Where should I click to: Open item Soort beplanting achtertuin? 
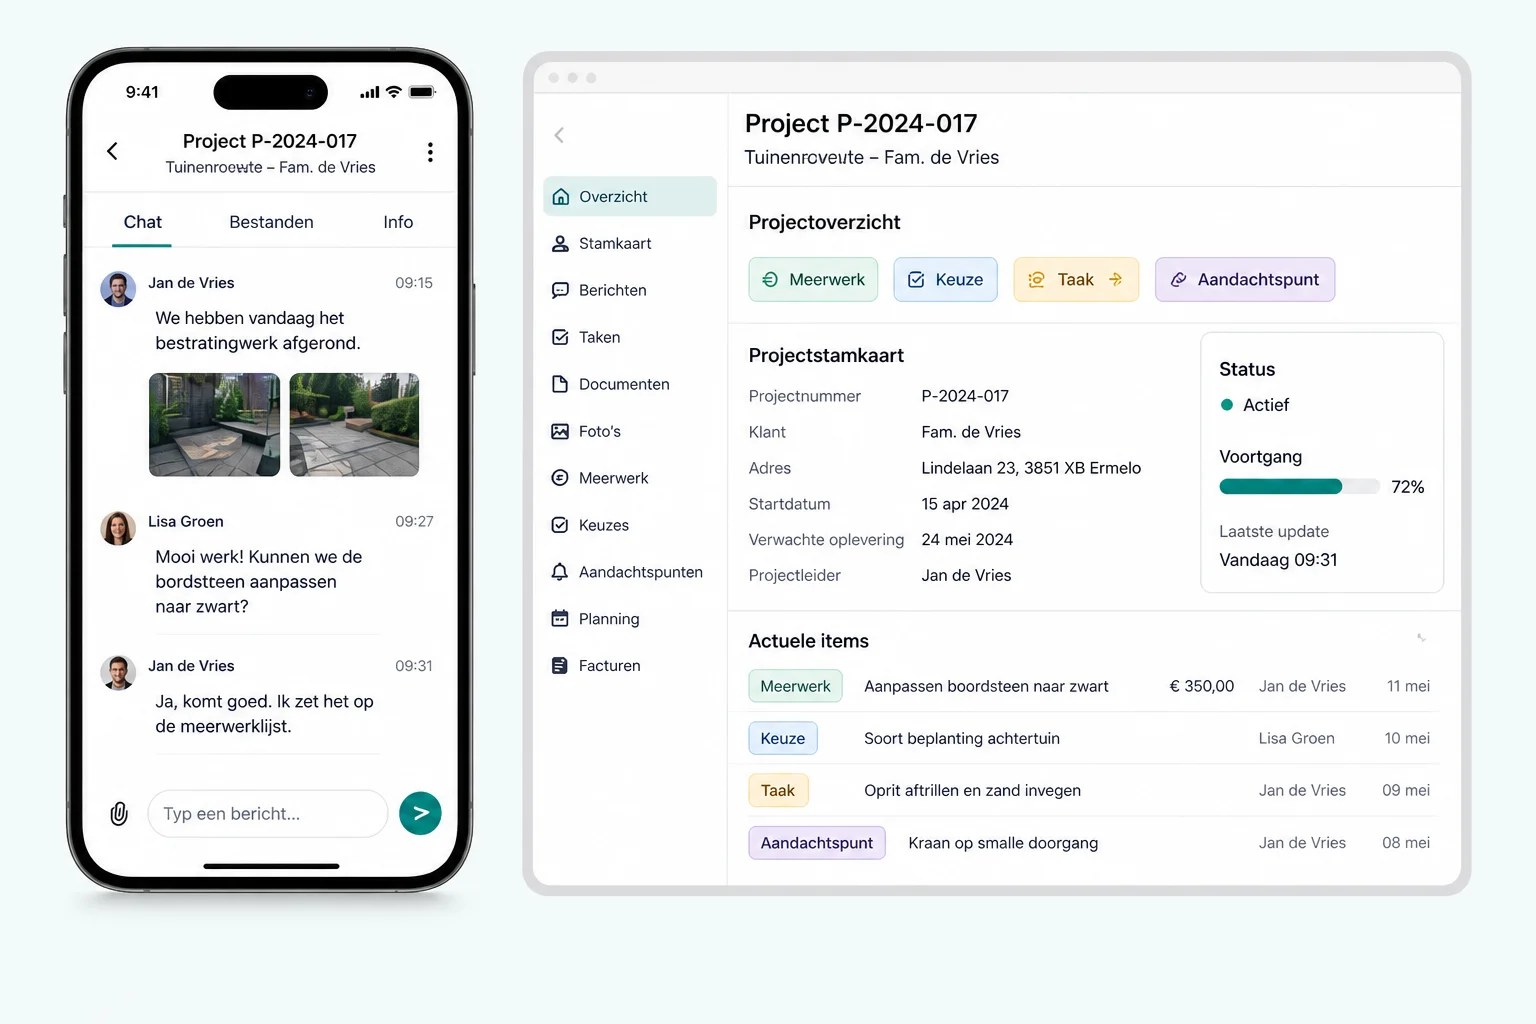pyautogui.click(x=962, y=738)
